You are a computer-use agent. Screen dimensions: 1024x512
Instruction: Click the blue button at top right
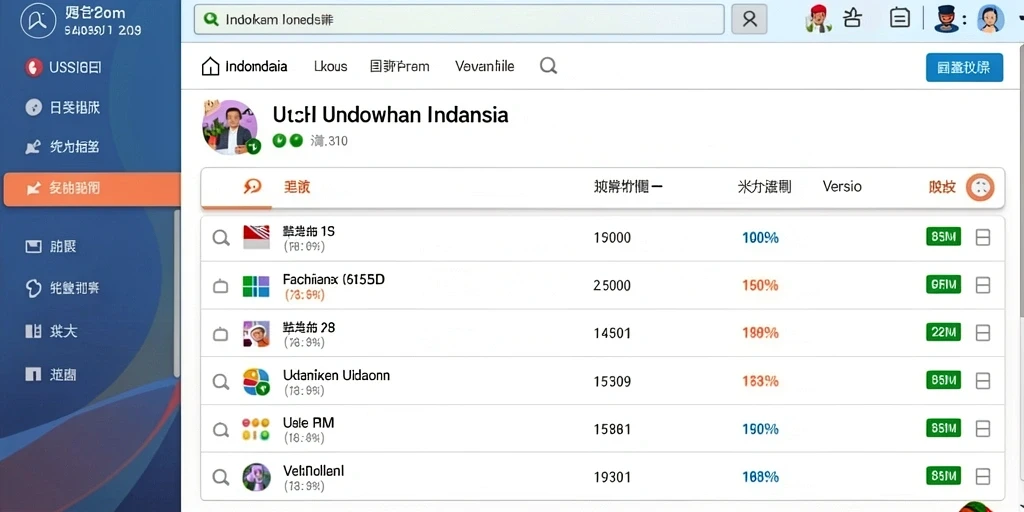click(964, 67)
